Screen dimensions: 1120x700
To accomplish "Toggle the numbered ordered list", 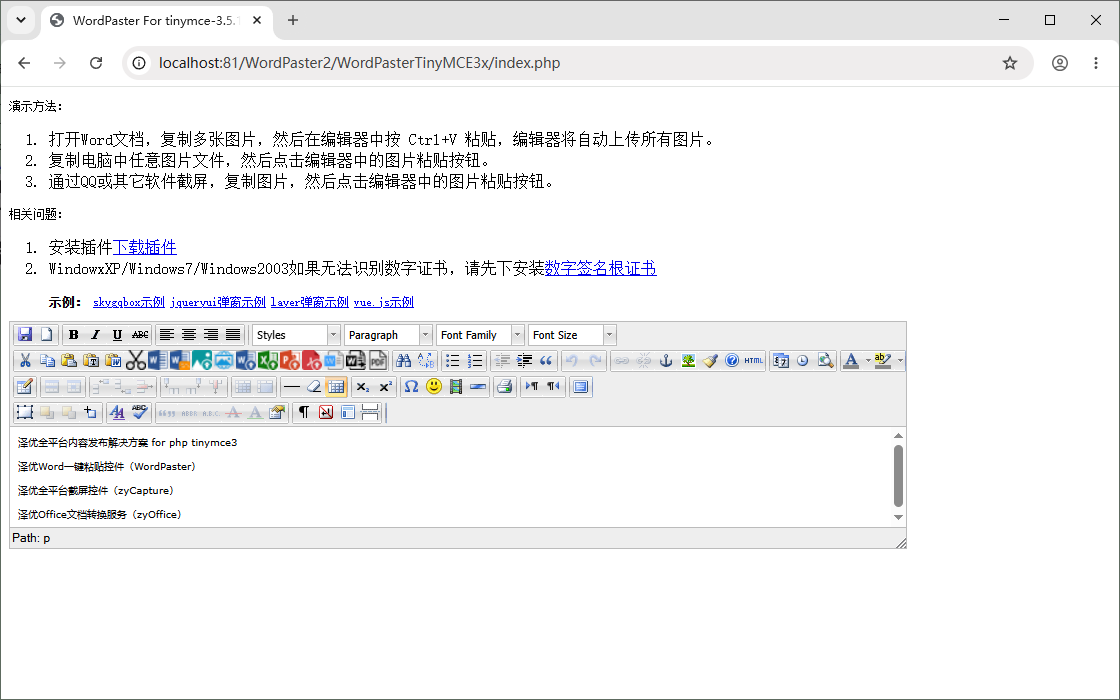I will coord(475,361).
